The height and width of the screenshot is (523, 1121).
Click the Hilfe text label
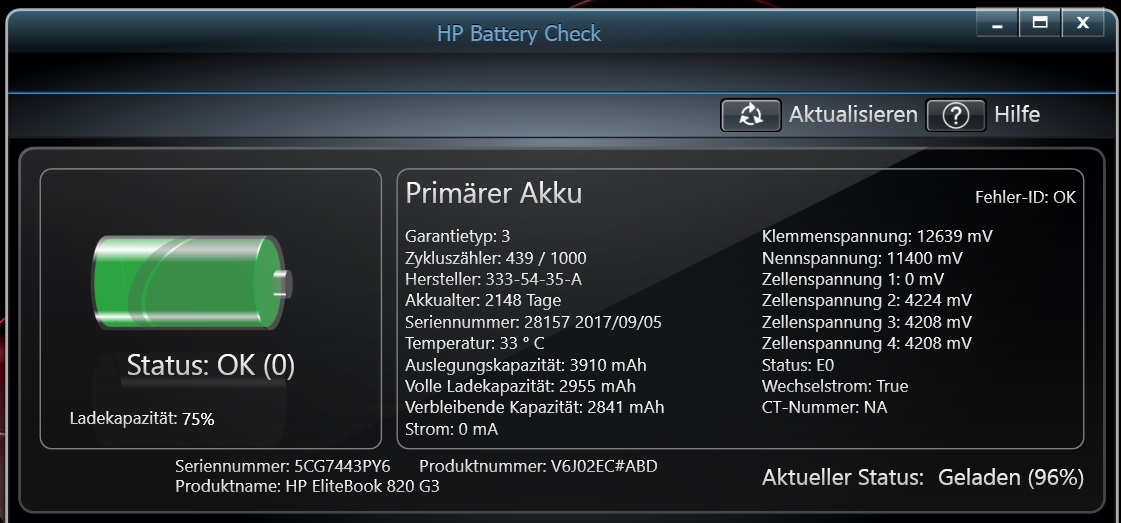pyautogui.click(x=1017, y=114)
